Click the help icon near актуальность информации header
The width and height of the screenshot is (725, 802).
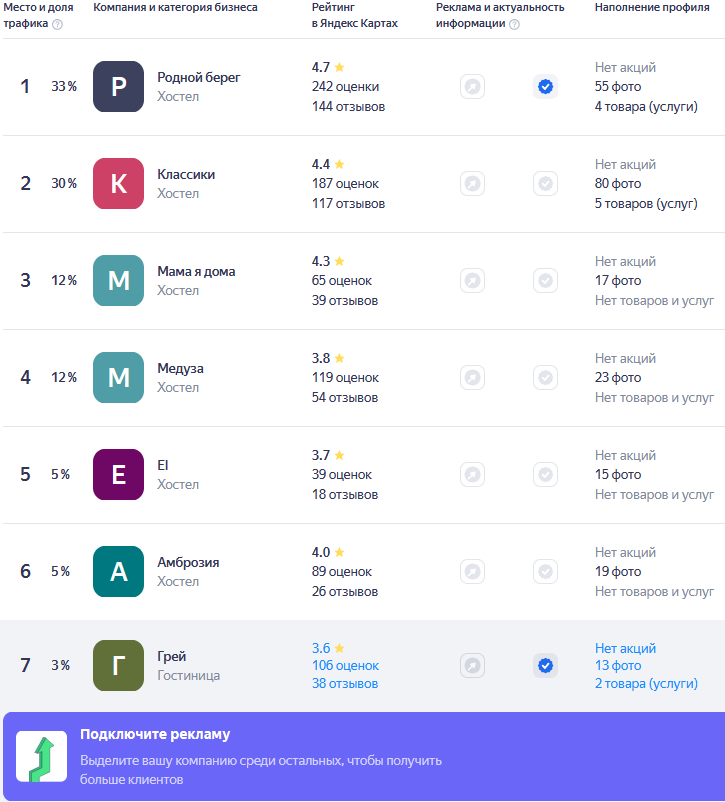pos(515,25)
